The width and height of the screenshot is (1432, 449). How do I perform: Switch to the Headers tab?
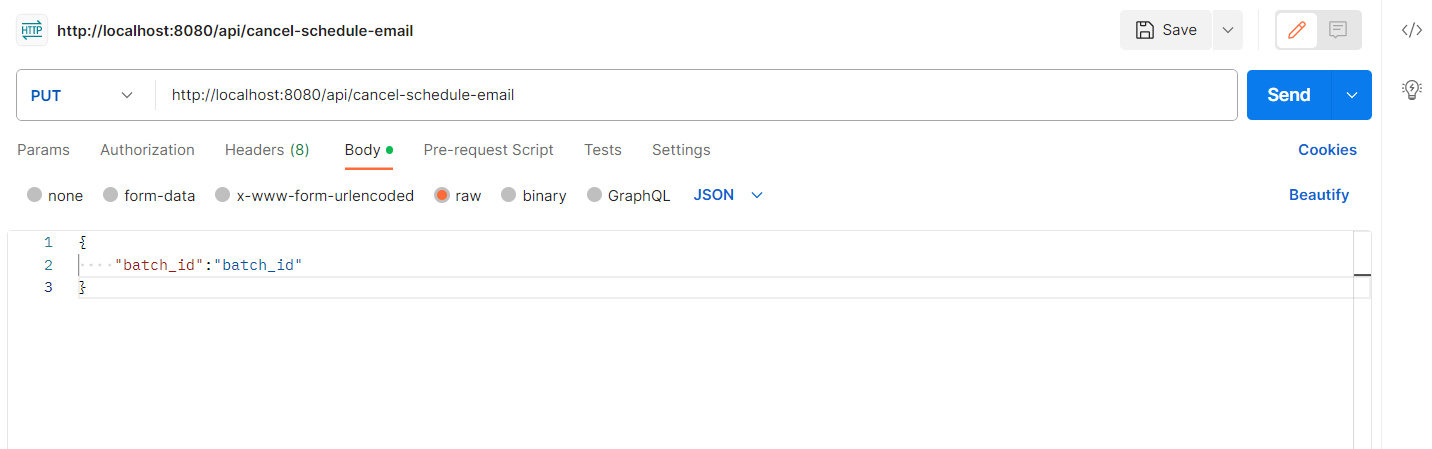point(267,150)
